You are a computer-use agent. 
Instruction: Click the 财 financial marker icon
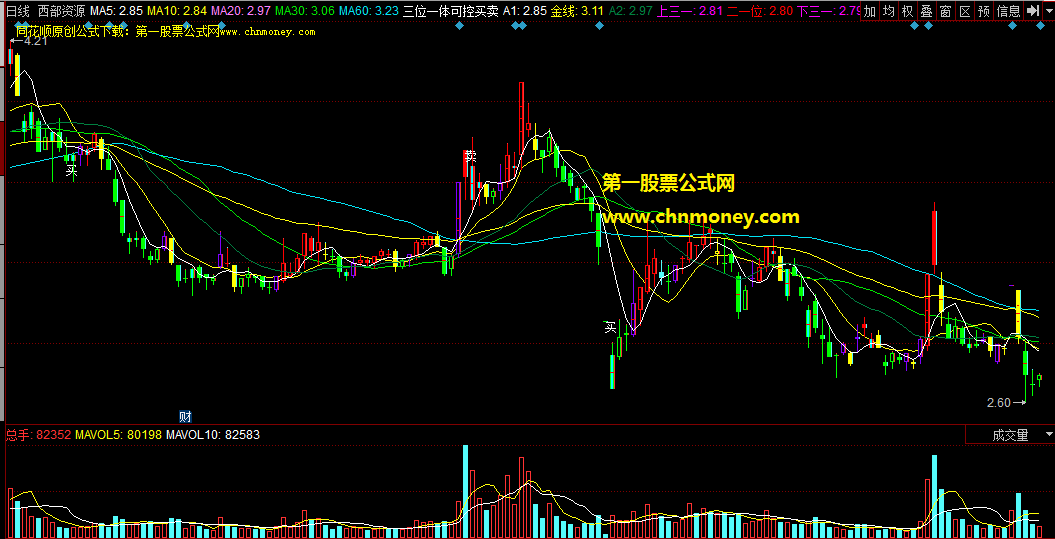[186, 415]
